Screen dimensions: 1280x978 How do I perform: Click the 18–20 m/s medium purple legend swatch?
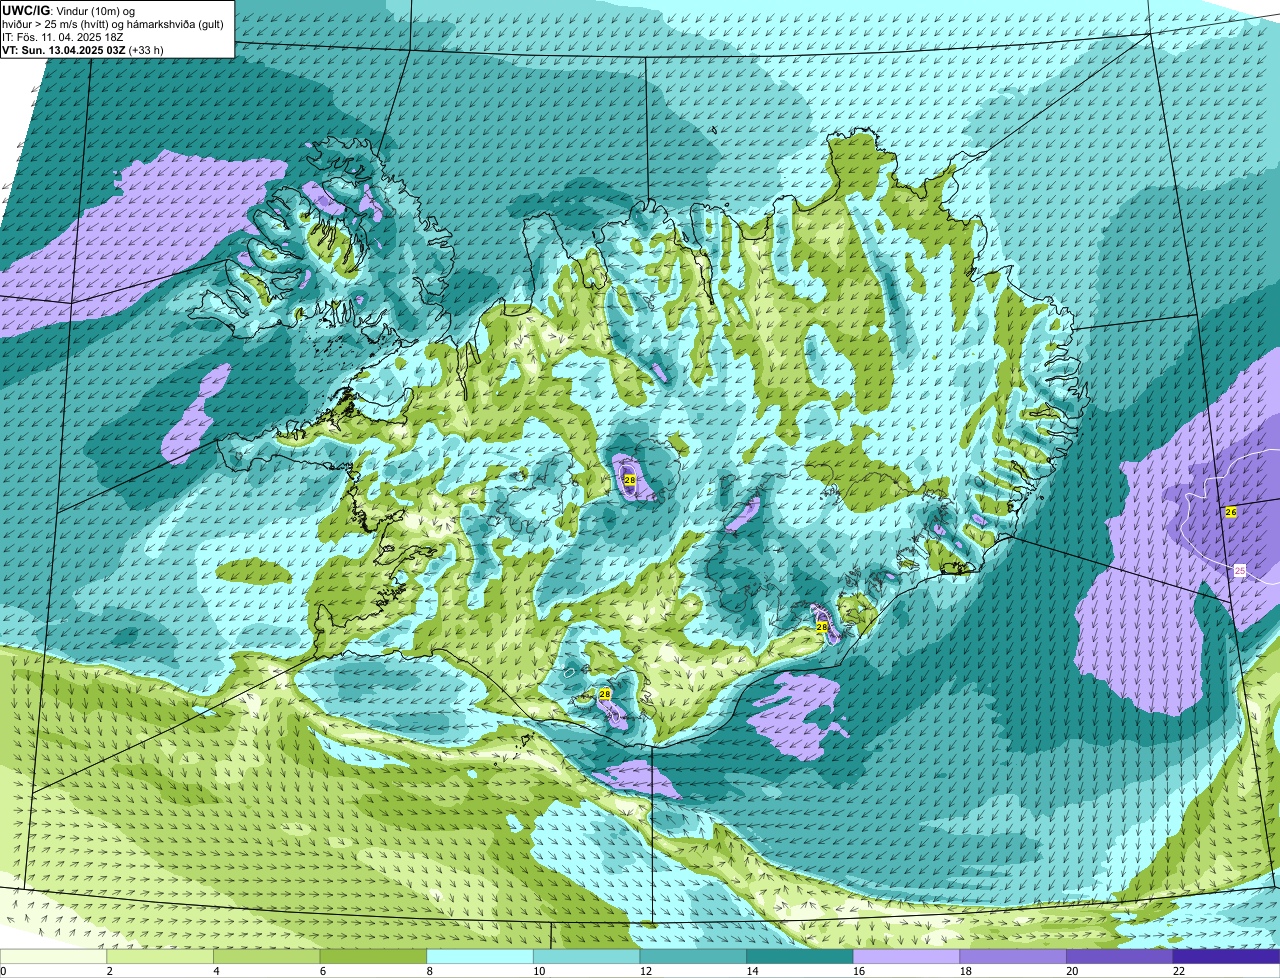[1013, 956]
